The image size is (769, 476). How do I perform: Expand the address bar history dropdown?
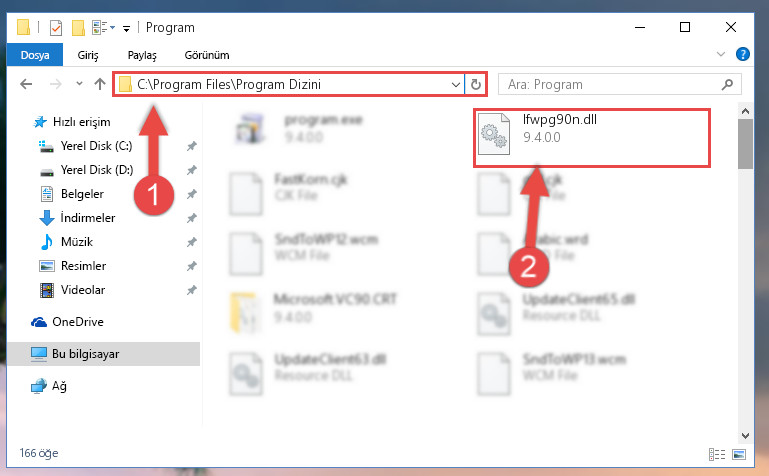[x=456, y=84]
